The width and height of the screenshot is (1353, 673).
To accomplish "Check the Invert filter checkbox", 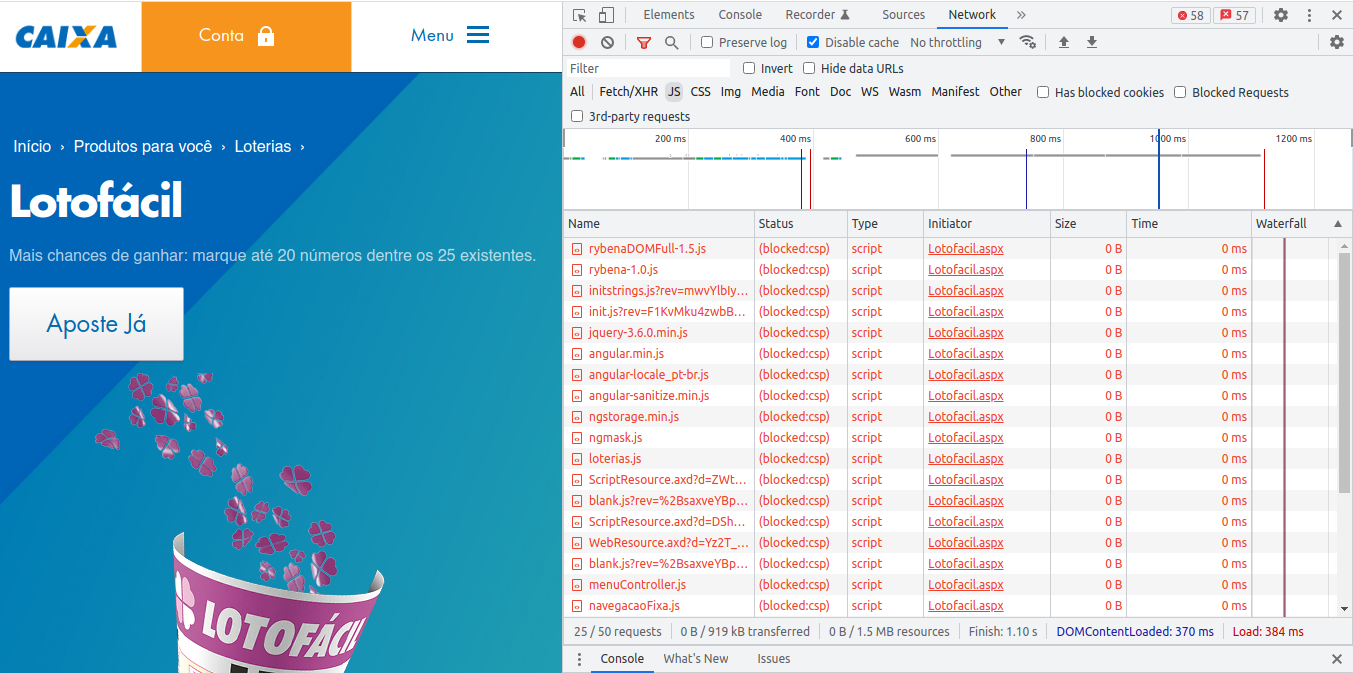I will 749,69.
